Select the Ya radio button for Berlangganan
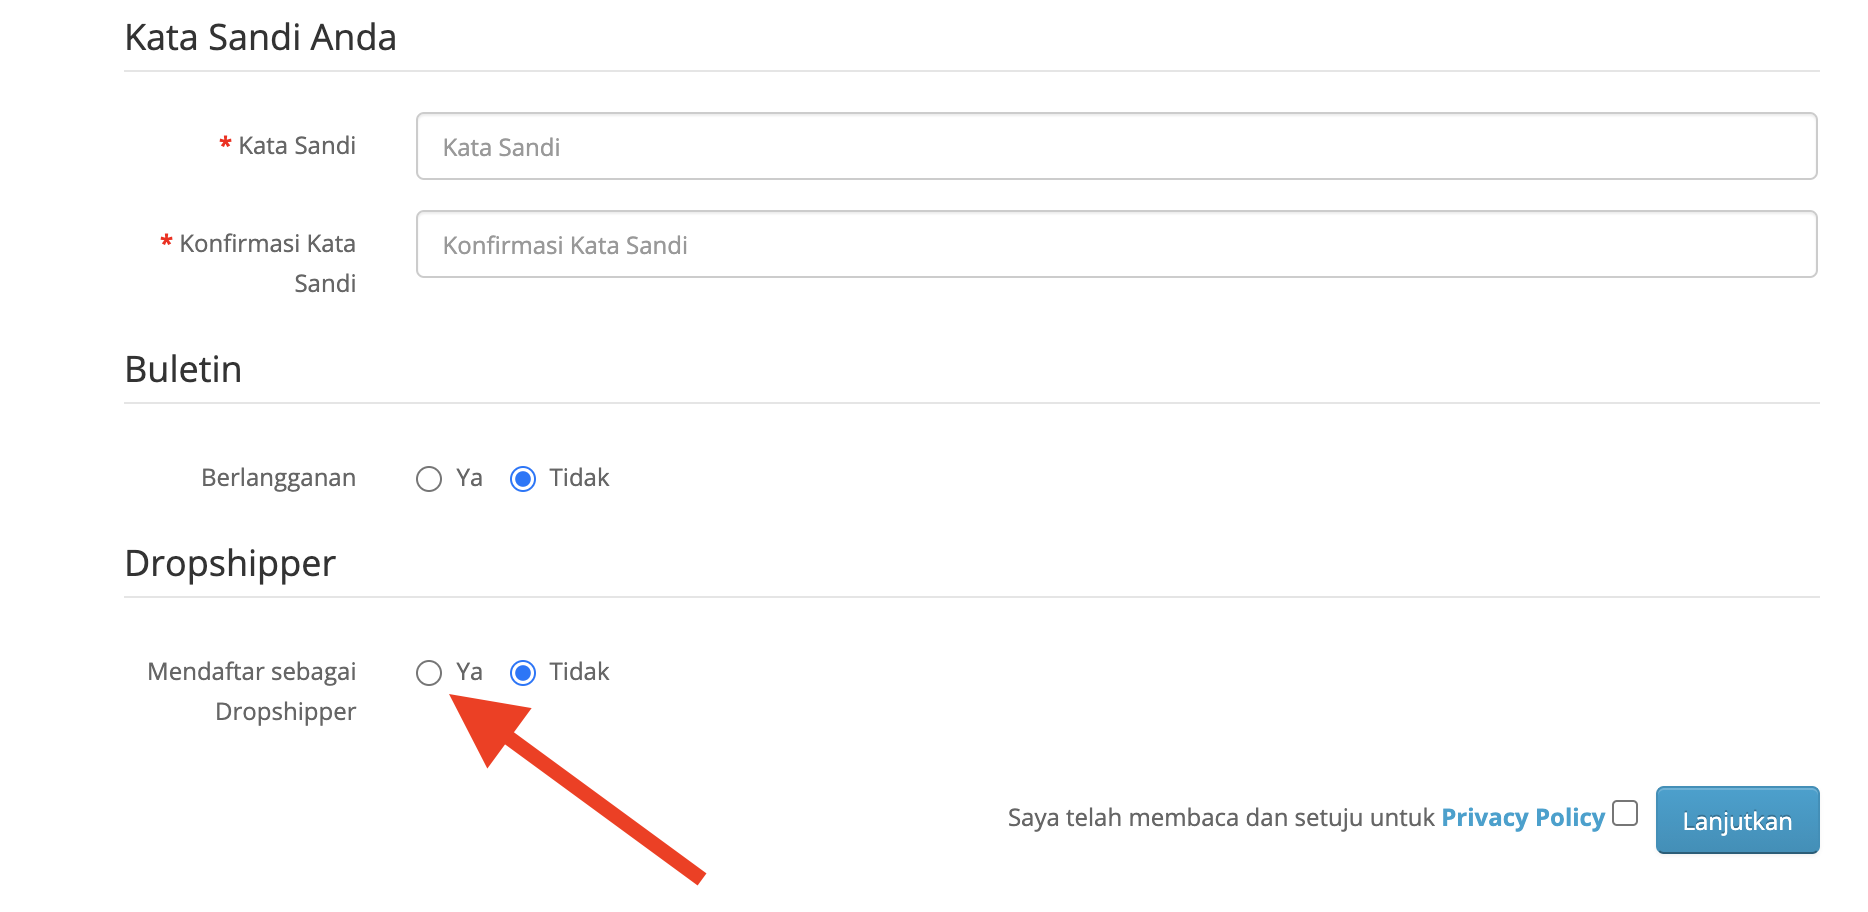The image size is (1868, 912). pos(429,479)
